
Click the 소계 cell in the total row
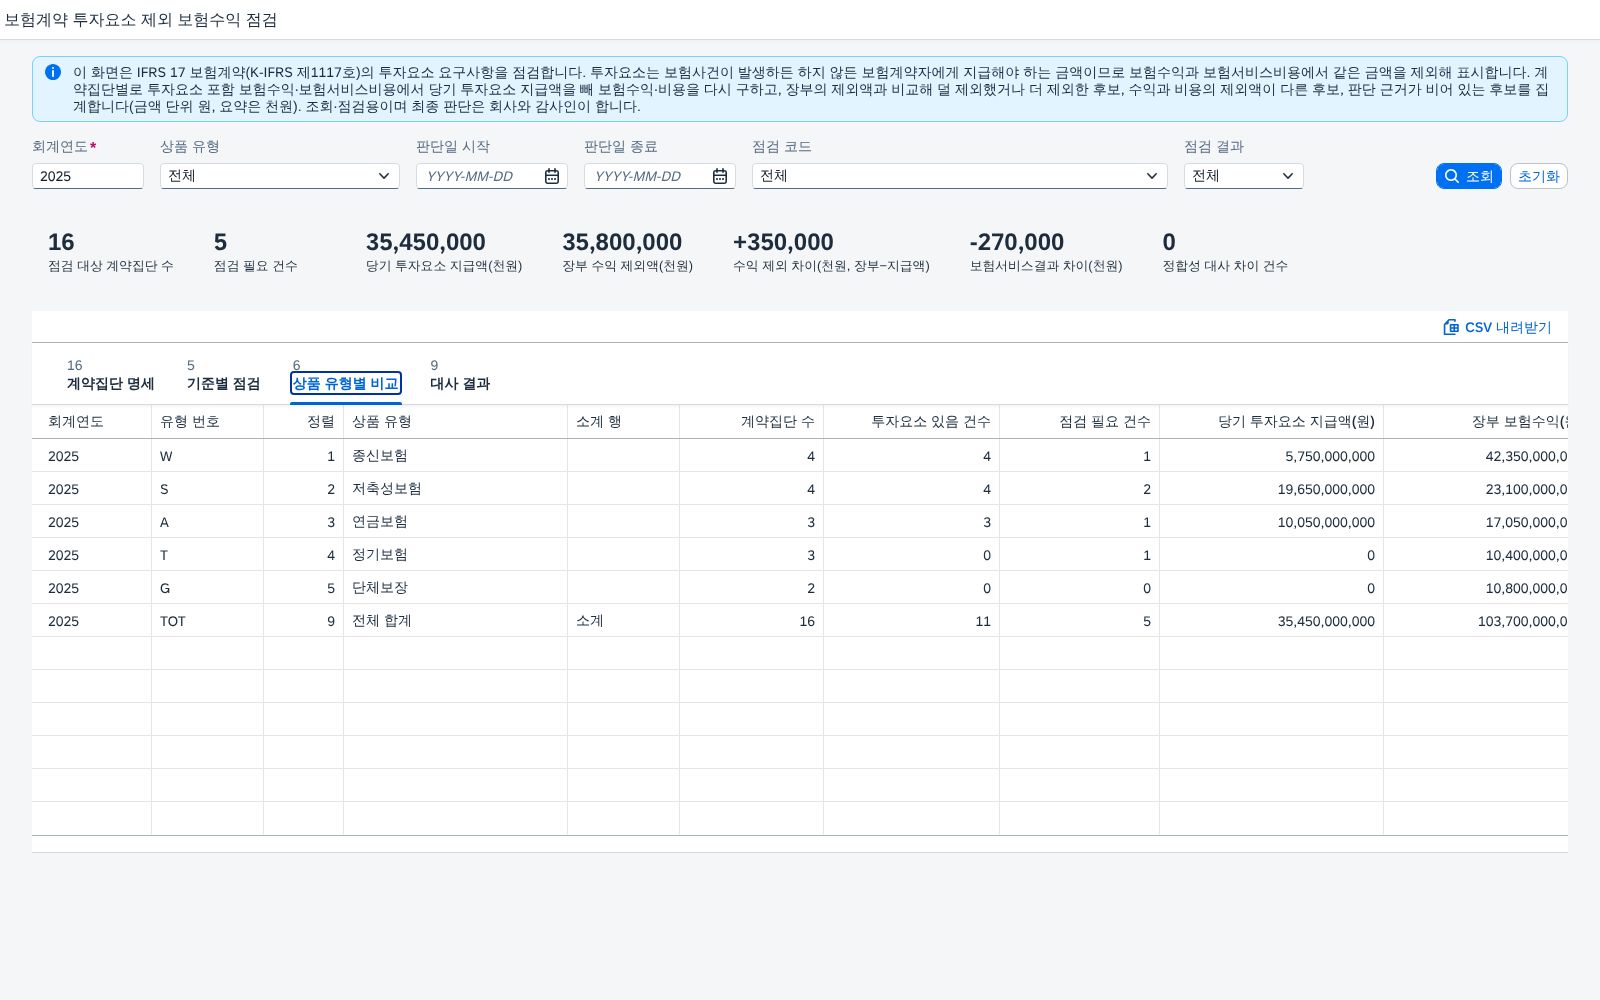pos(624,621)
